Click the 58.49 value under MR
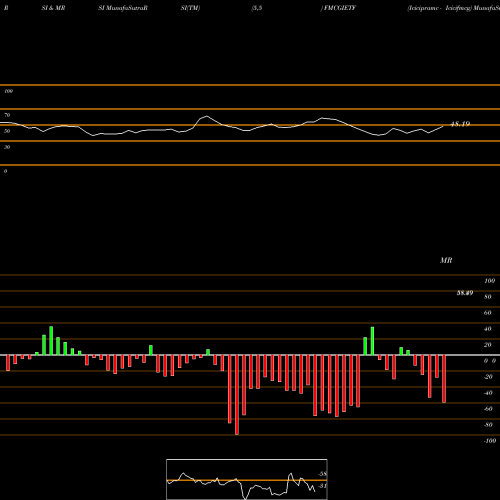Screen dimensions: 500x500 click(465, 293)
